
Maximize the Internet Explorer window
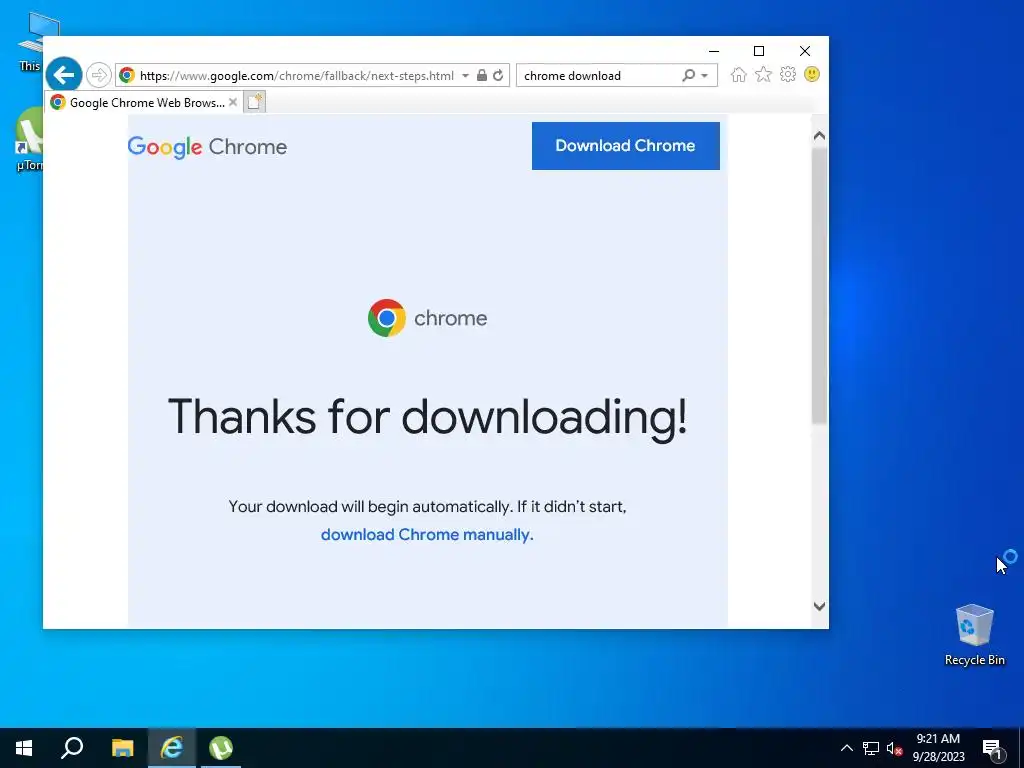[x=759, y=51]
